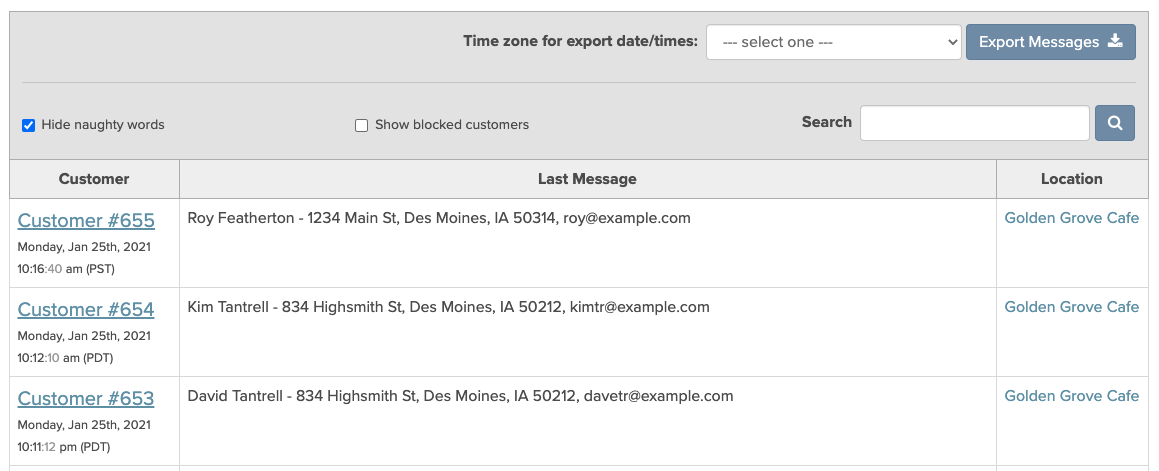The image size is (1159, 471).
Task: Enable Show blocked customers checkbox
Action: [362, 126]
